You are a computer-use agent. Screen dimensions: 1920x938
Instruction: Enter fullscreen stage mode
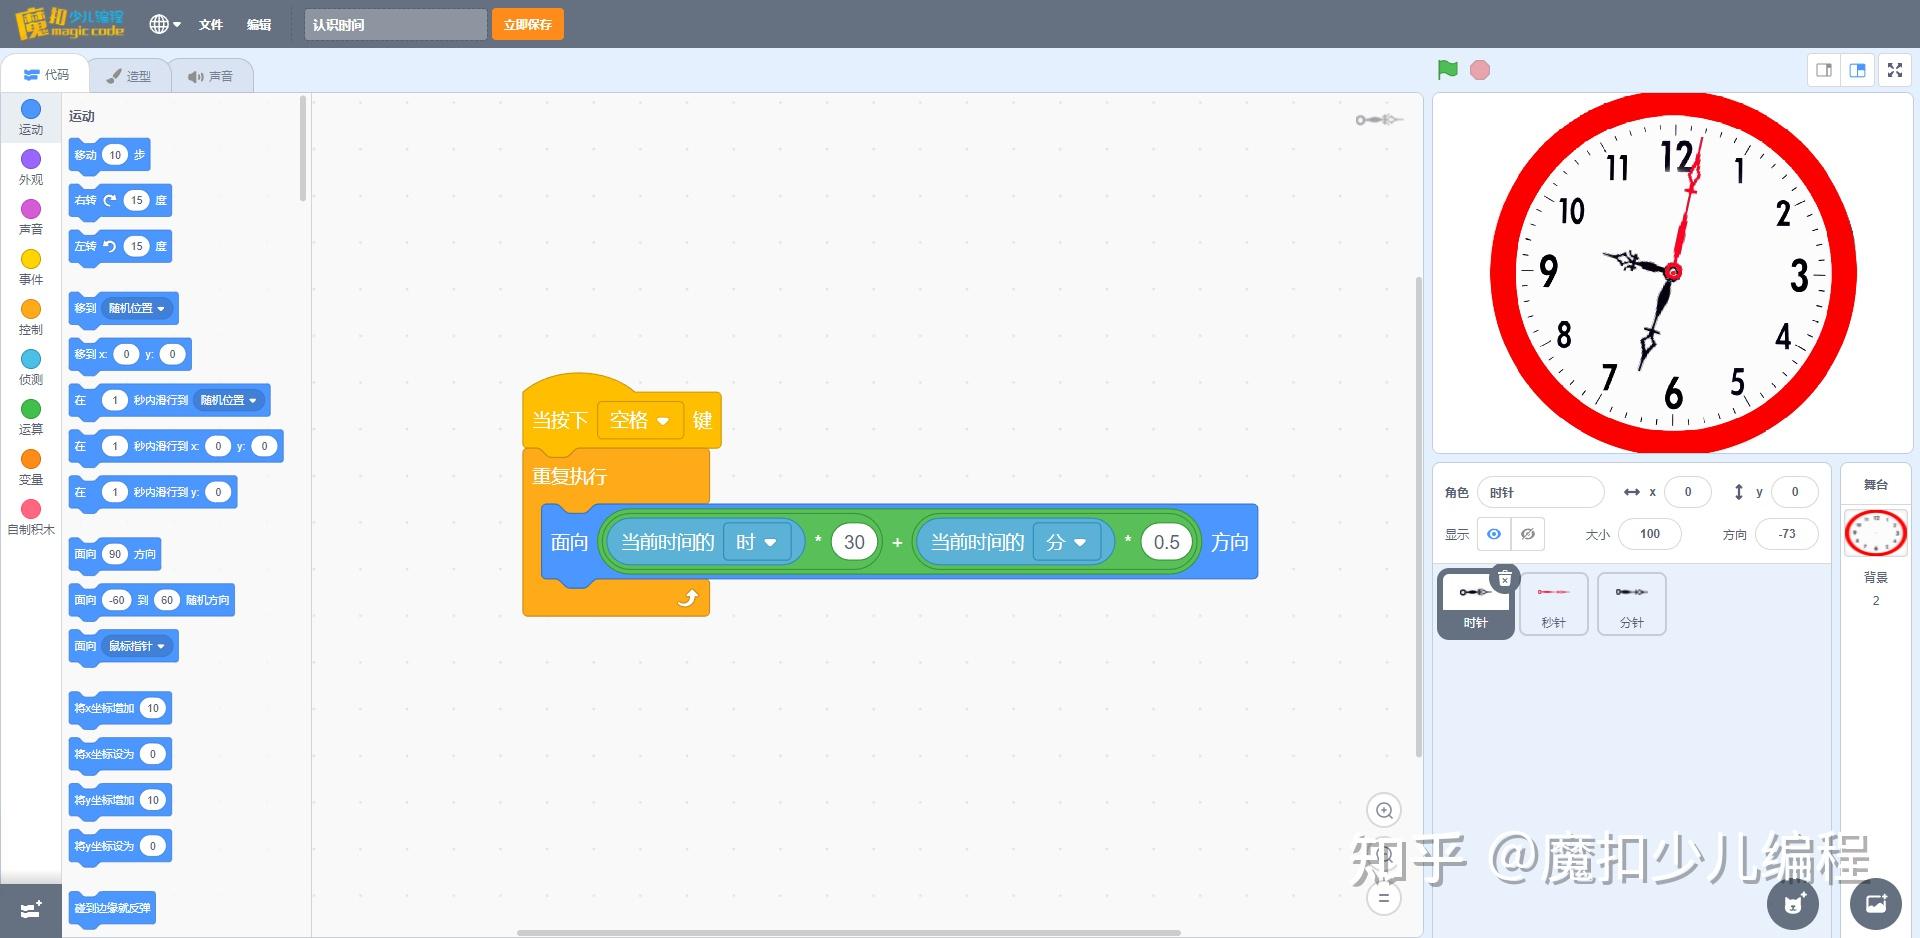tap(1894, 70)
